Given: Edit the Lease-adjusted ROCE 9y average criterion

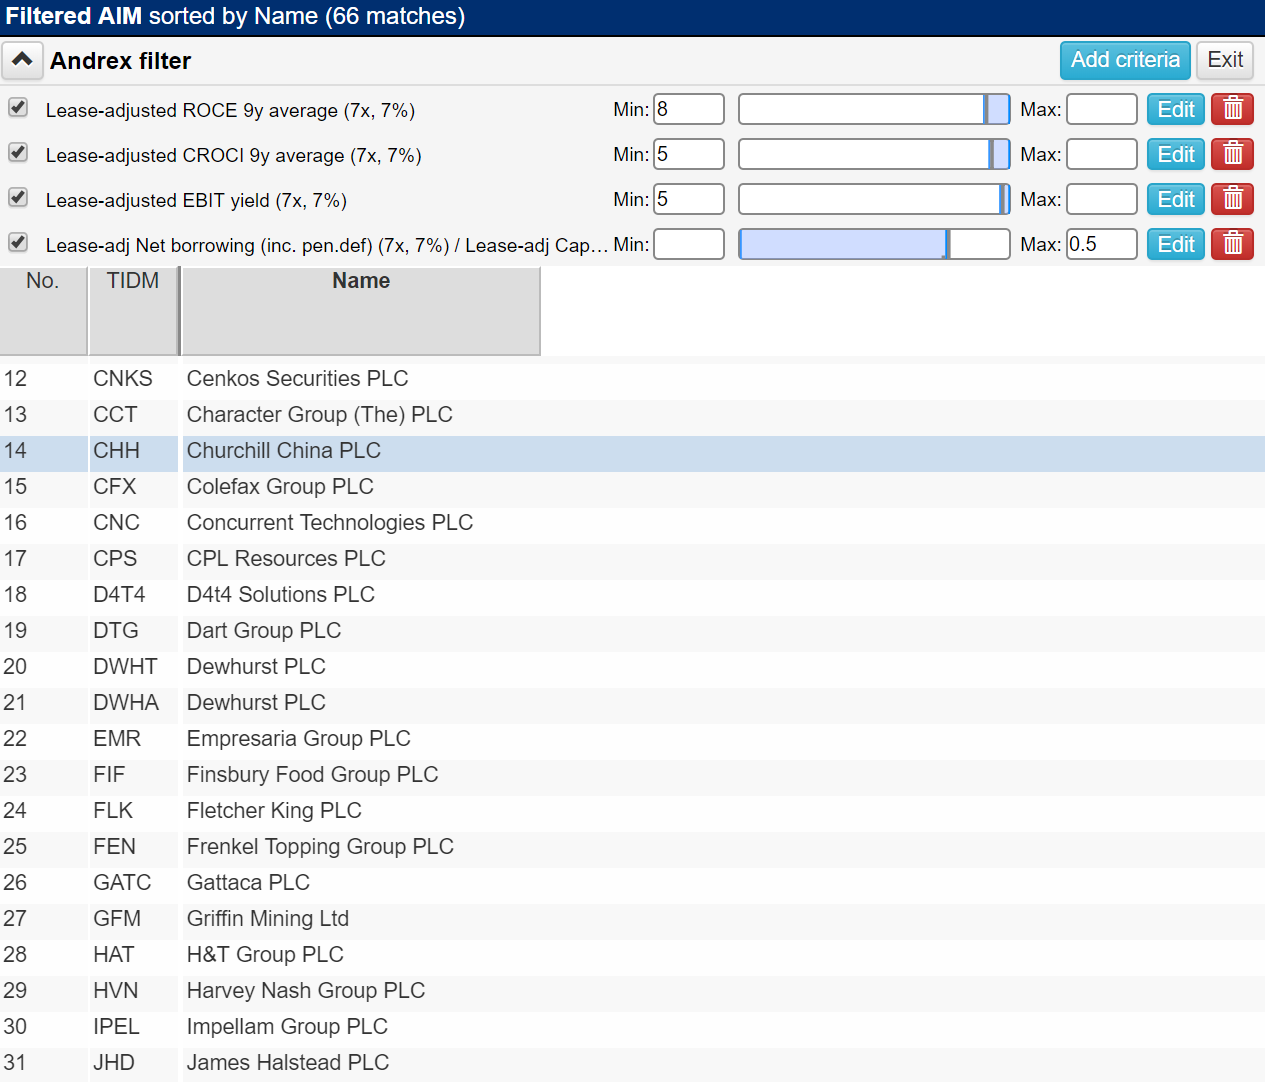Looking at the screenshot, I should [x=1176, y=109].
